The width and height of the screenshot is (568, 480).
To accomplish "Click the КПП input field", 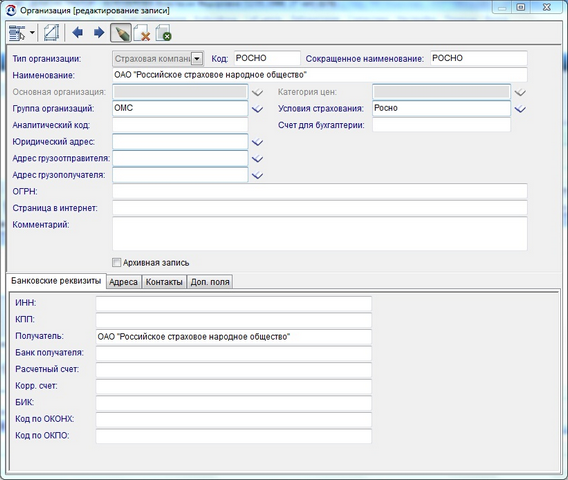I will point(234,320).
